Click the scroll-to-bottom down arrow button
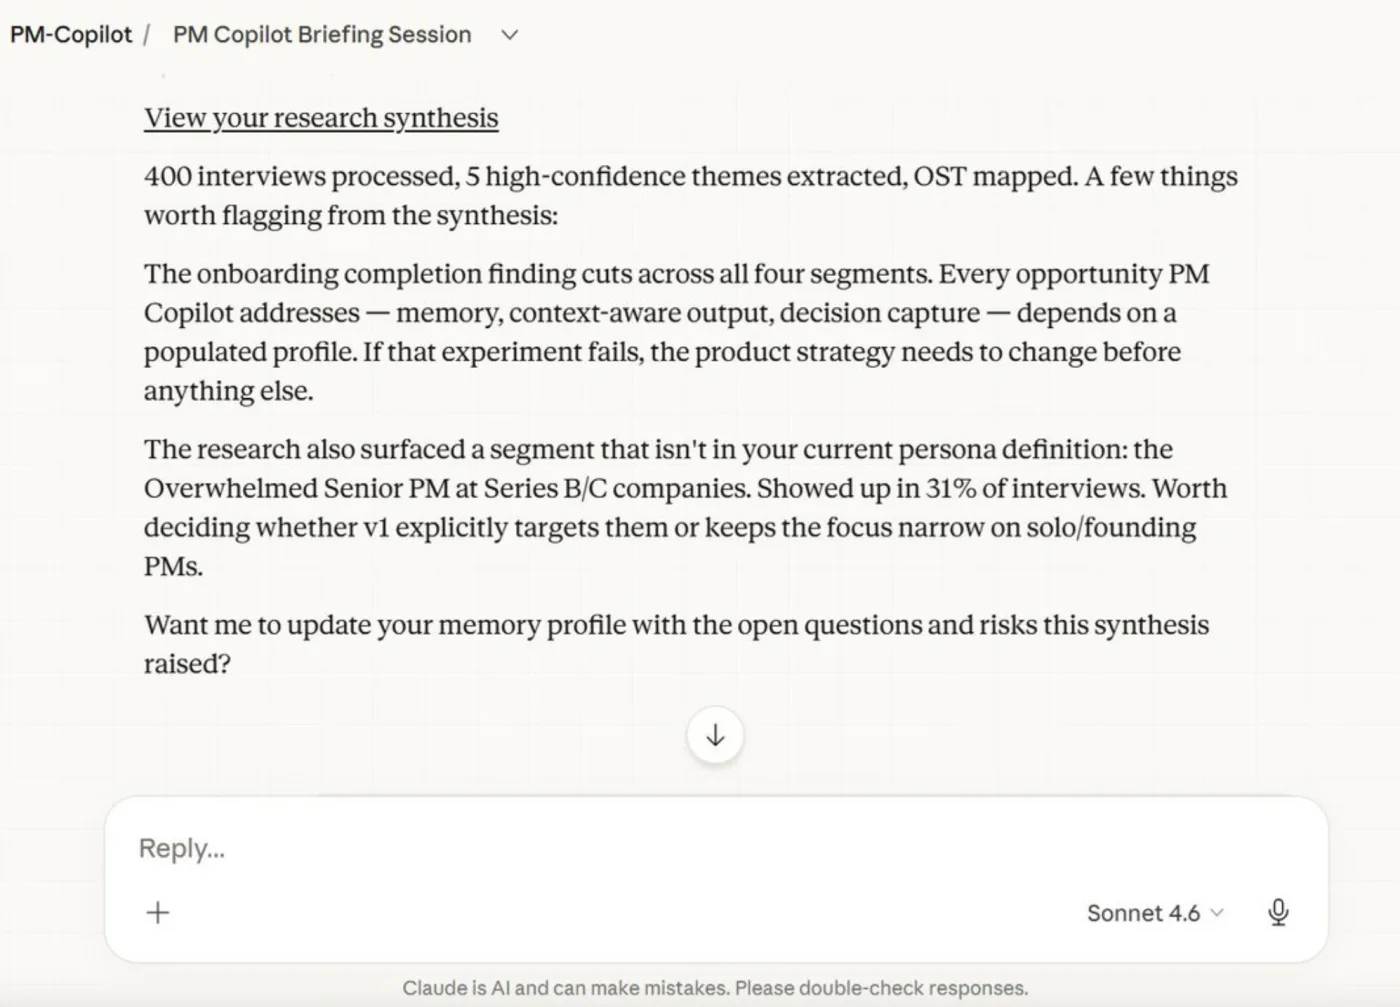 (x=715, y=736)
